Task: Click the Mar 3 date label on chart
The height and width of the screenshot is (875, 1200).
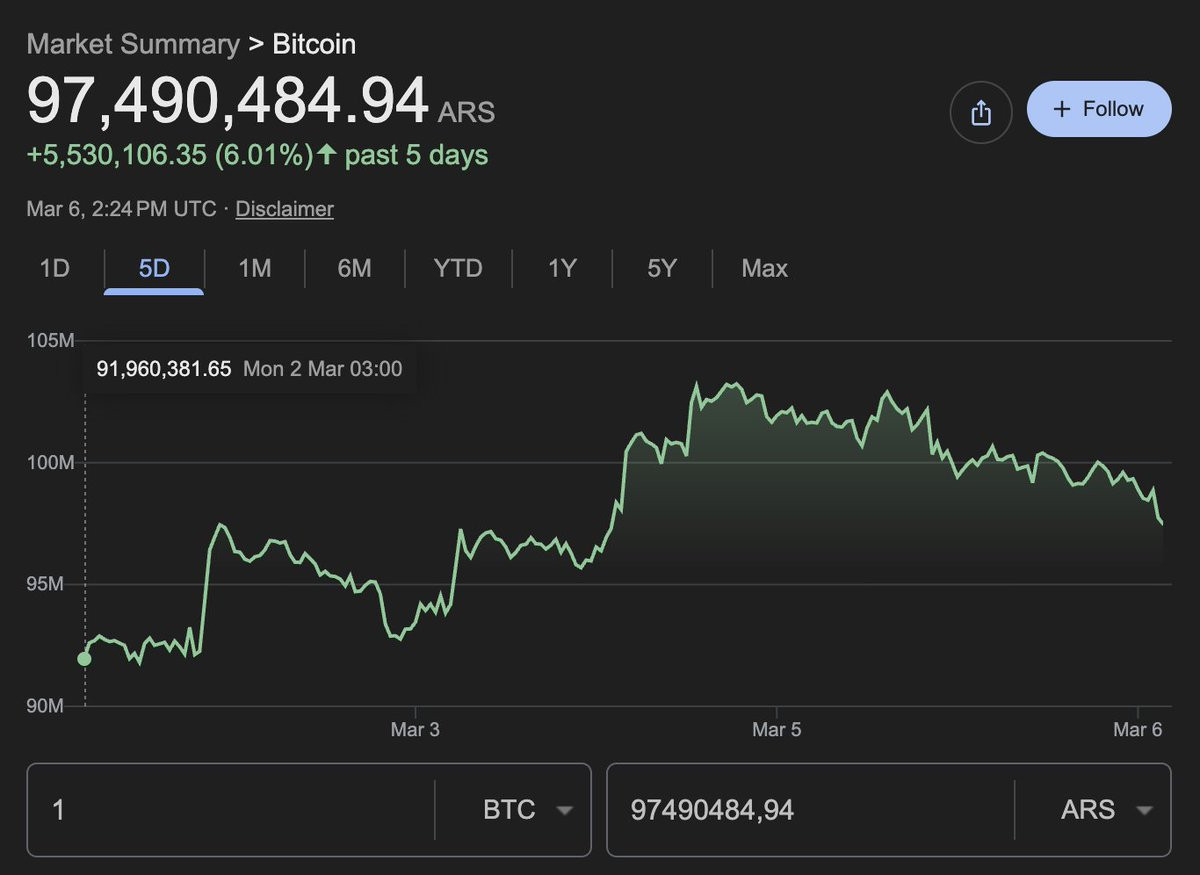Action: coord(414,730)
